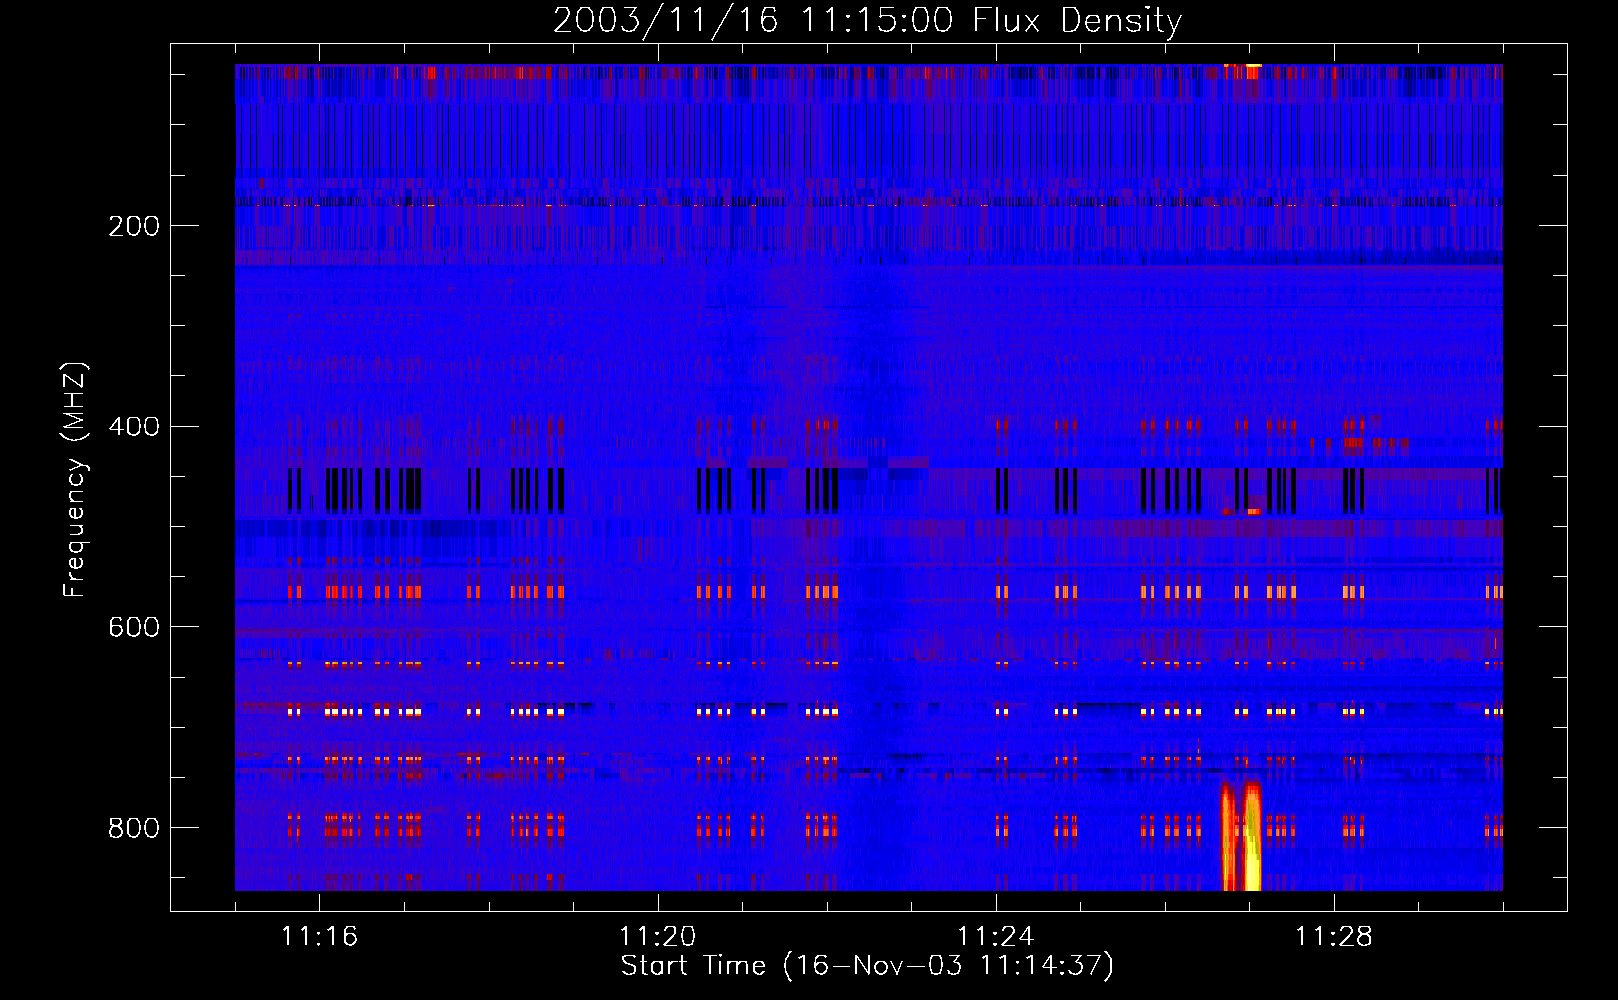This screenshot has width=1618, height=1000.
Task: Click the 'Frequency (MHZ)' y-axis label
Action: pyautogui.click(x=75, y=480)
